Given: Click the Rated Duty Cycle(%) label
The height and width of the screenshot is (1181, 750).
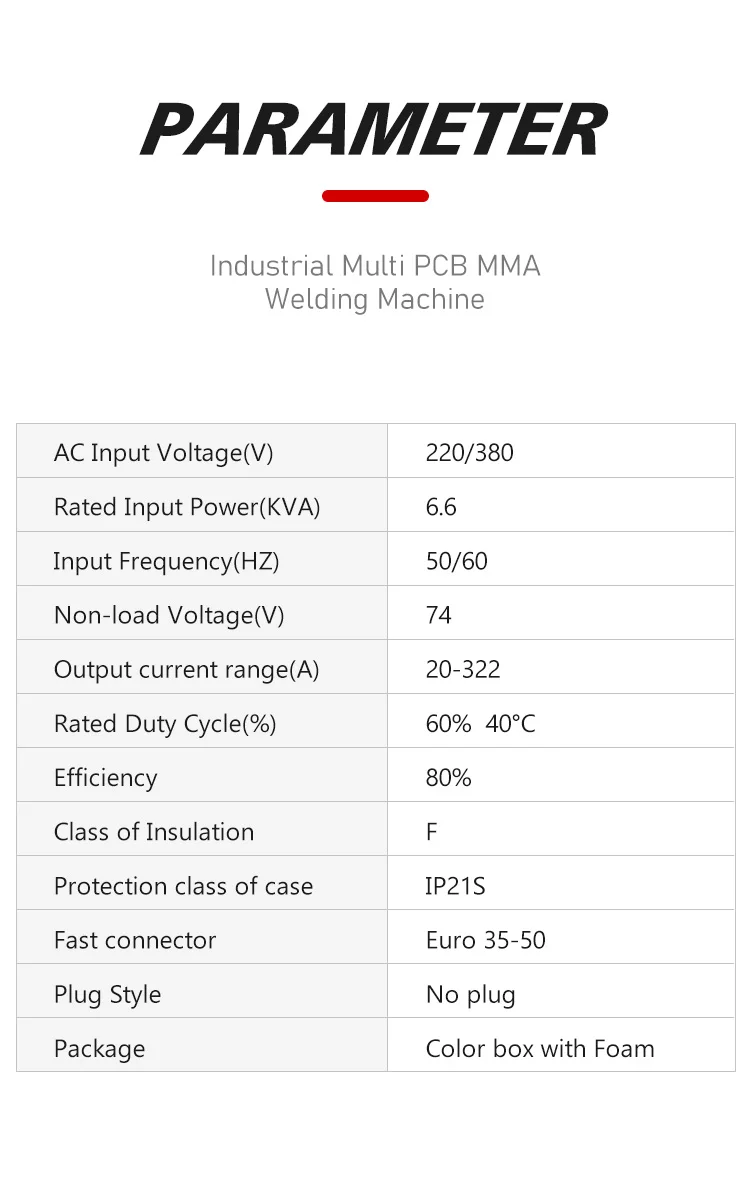Looking at the screenshot, I should (x=165, y=723).
